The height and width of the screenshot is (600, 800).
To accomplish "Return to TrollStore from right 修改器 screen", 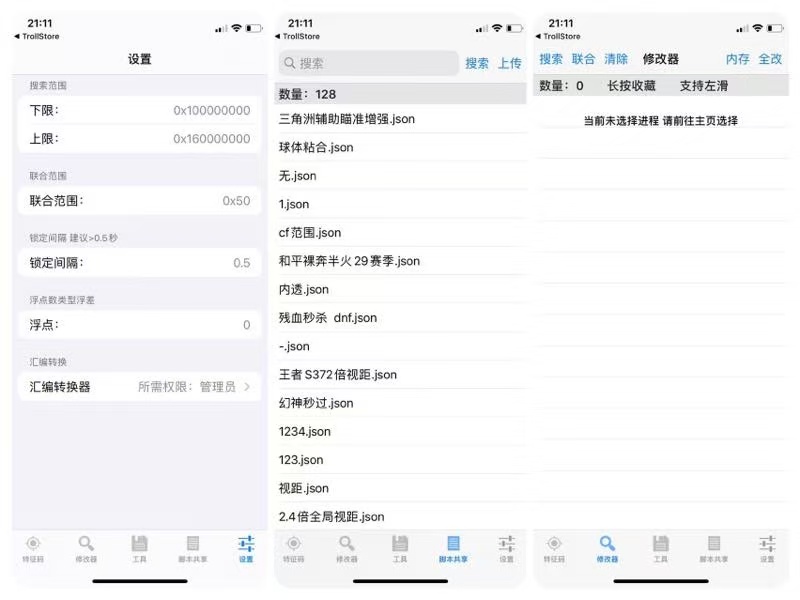I will coord(558,36).
